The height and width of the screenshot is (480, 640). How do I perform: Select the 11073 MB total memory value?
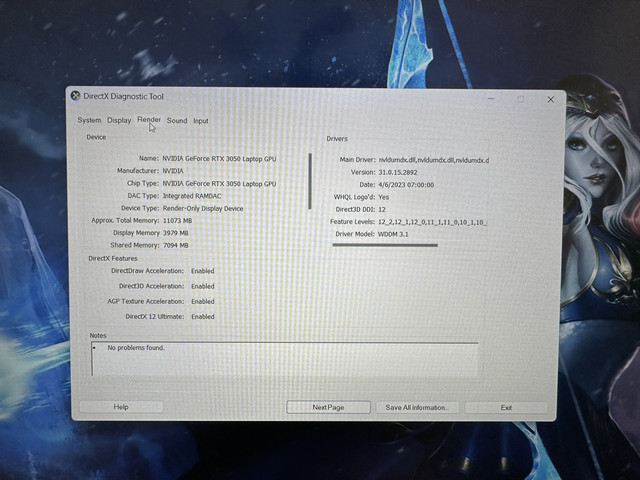[x=177, y=220]
